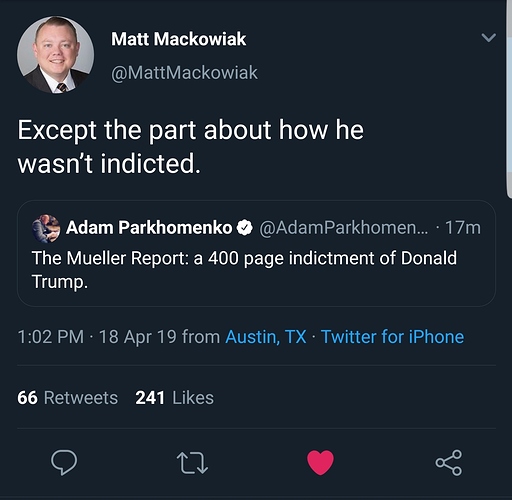The width and height of the screenshot is (512, 500).
Task: Select the main tweet text
Action: coord(190,147)
